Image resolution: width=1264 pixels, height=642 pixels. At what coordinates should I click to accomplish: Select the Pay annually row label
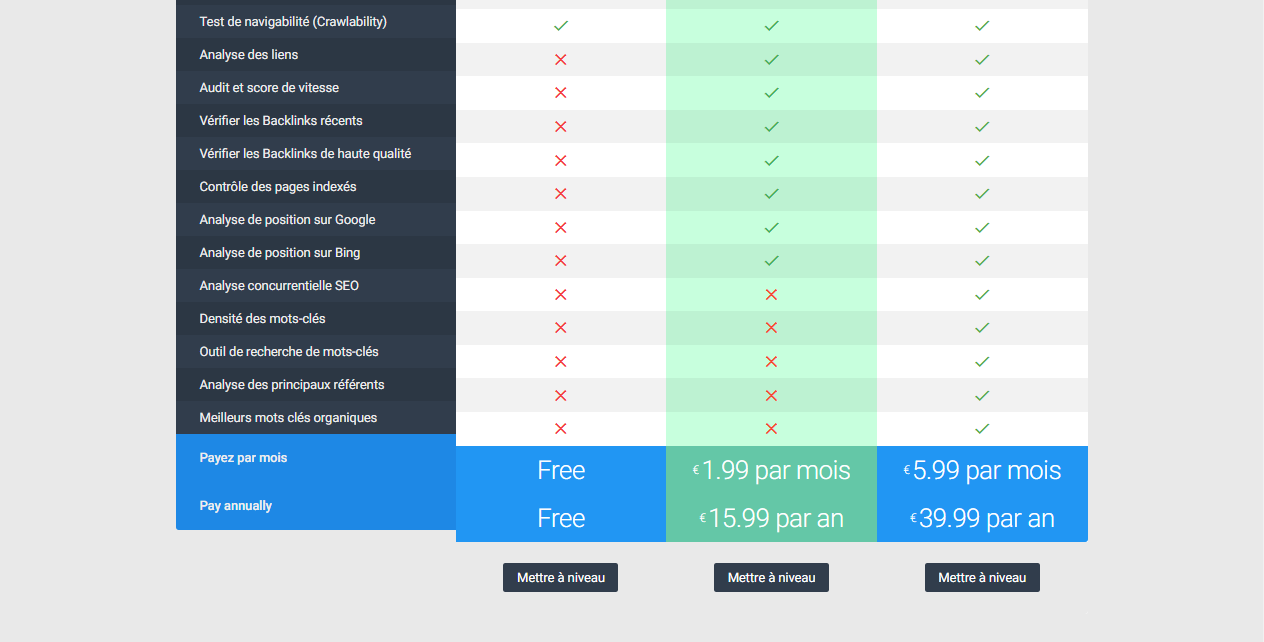tap(236, 506)
